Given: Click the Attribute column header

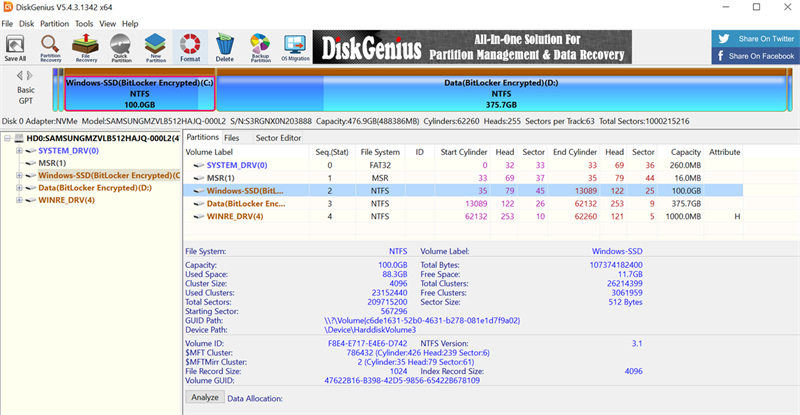Looking at the screenshot, I should coord(724,152).
